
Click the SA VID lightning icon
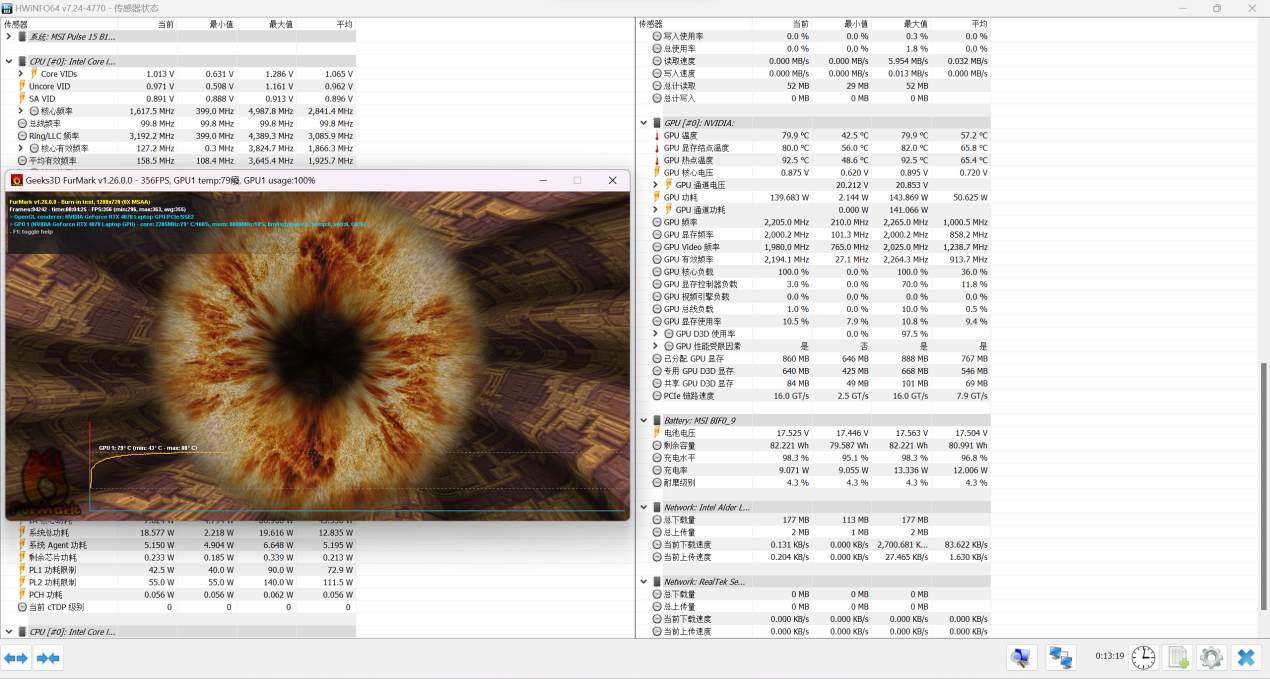[22, 99]
